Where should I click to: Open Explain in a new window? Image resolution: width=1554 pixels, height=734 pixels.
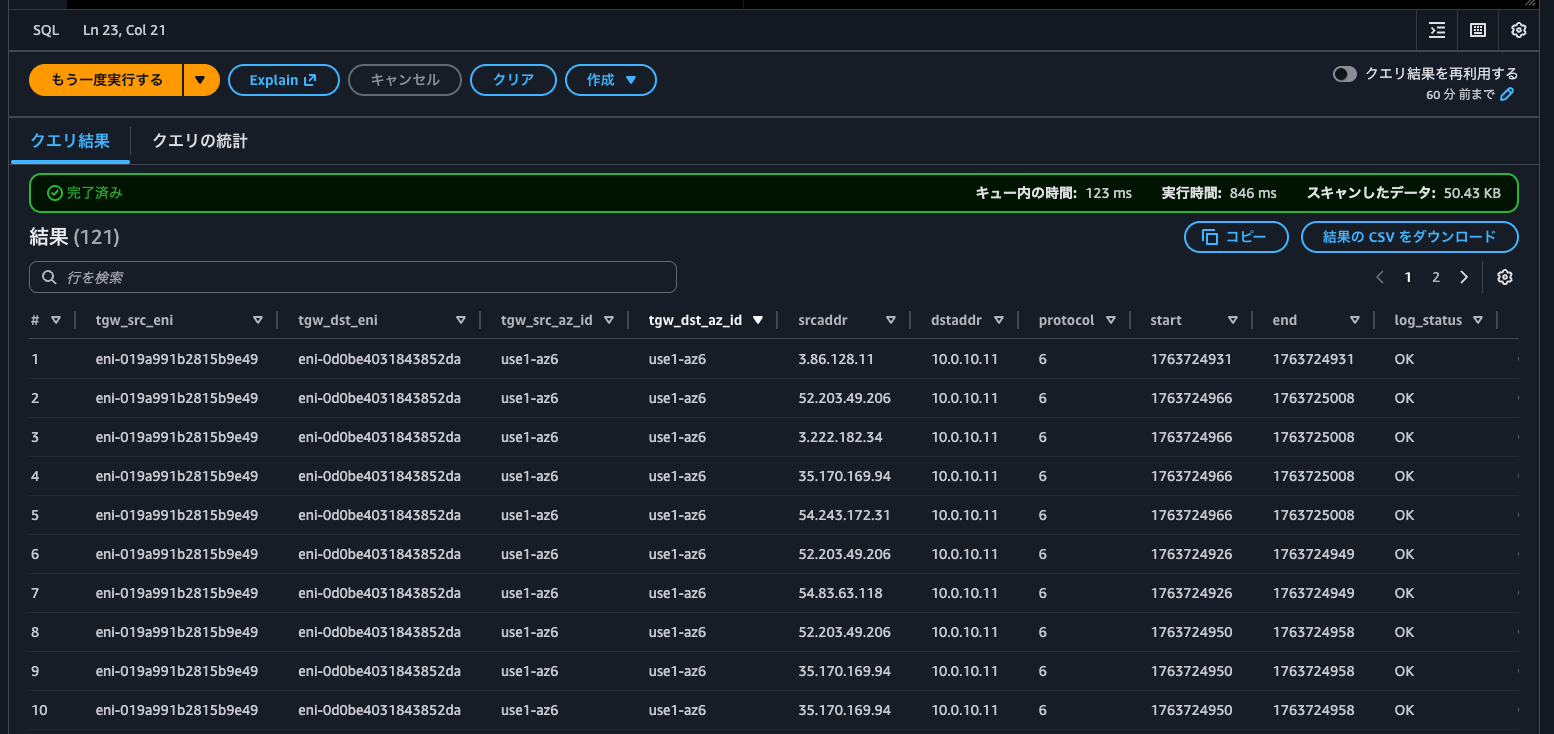pyautogui.click(x=283, y=80)
